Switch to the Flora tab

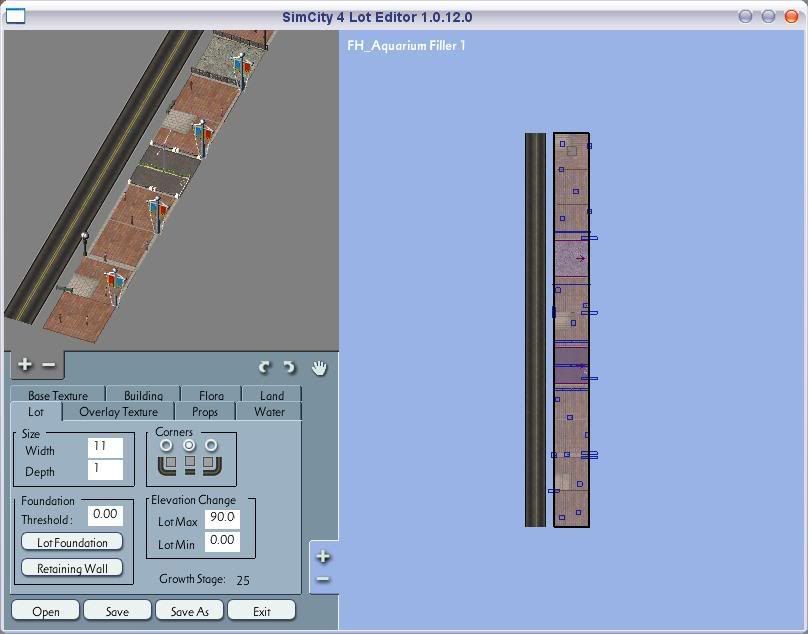click(x=211, y=394)
